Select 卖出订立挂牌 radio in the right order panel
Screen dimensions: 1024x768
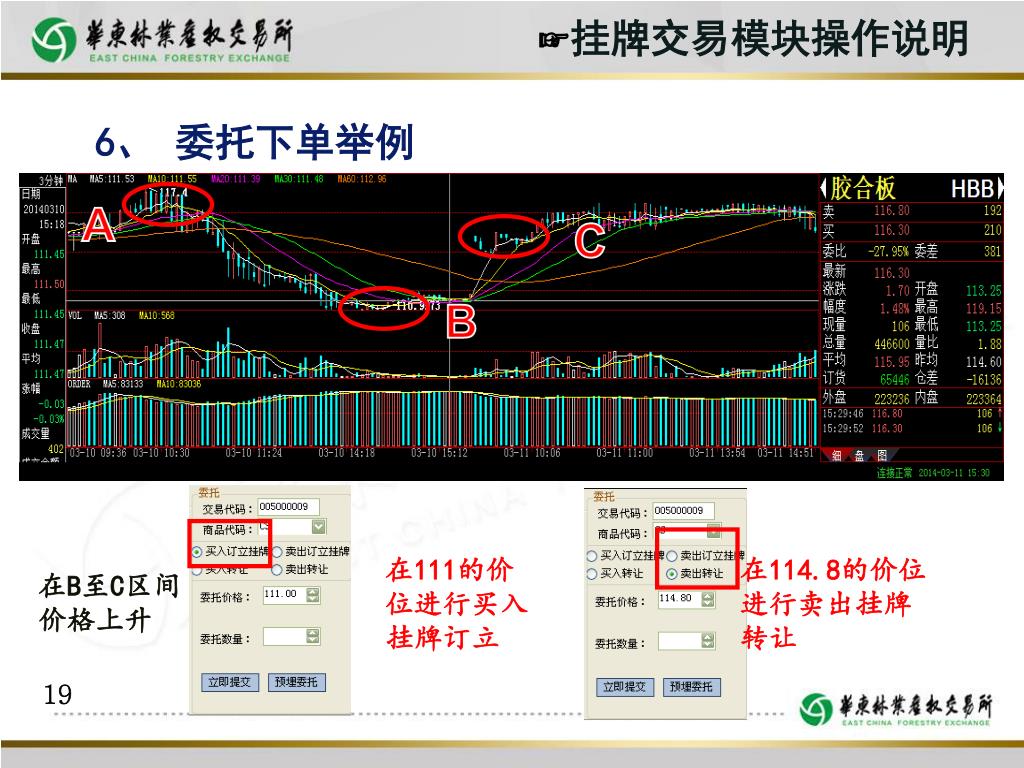click(671, 556)
